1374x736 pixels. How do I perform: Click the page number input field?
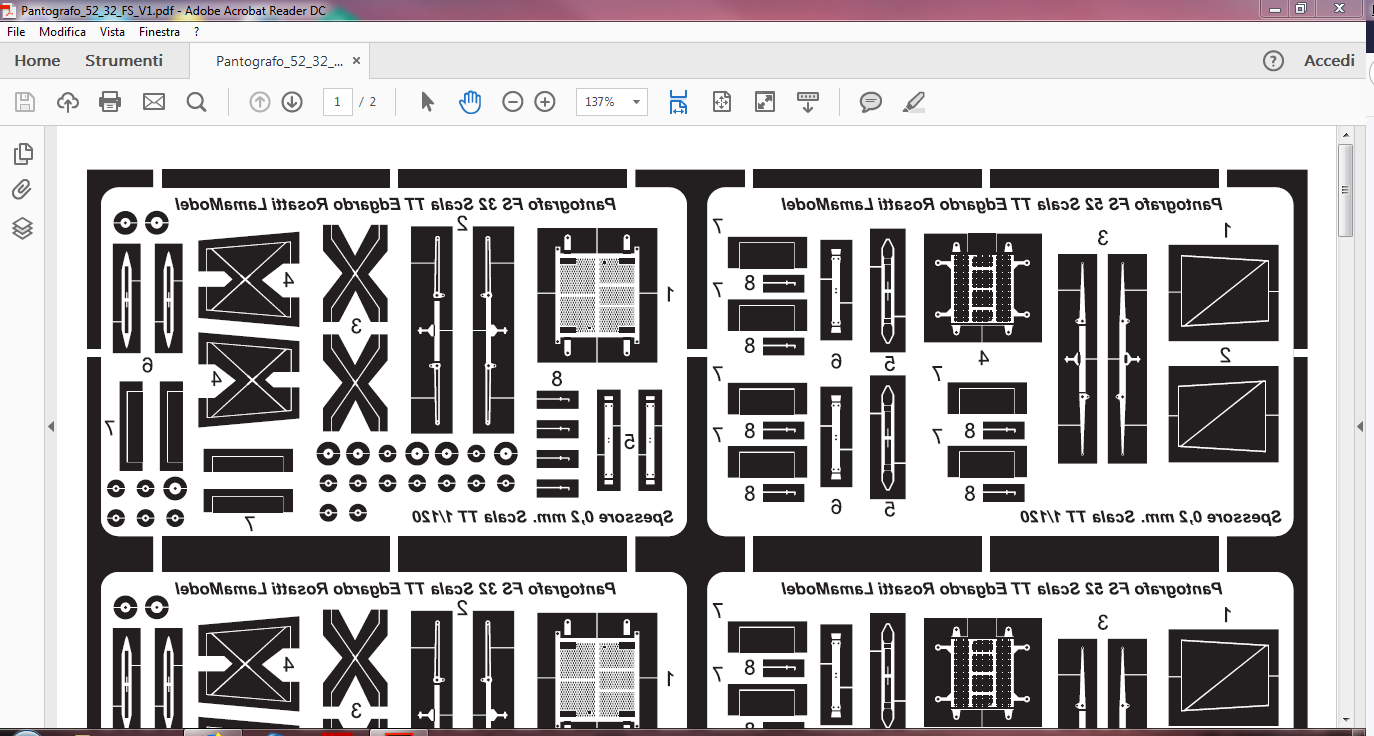(x=338, y=102)
